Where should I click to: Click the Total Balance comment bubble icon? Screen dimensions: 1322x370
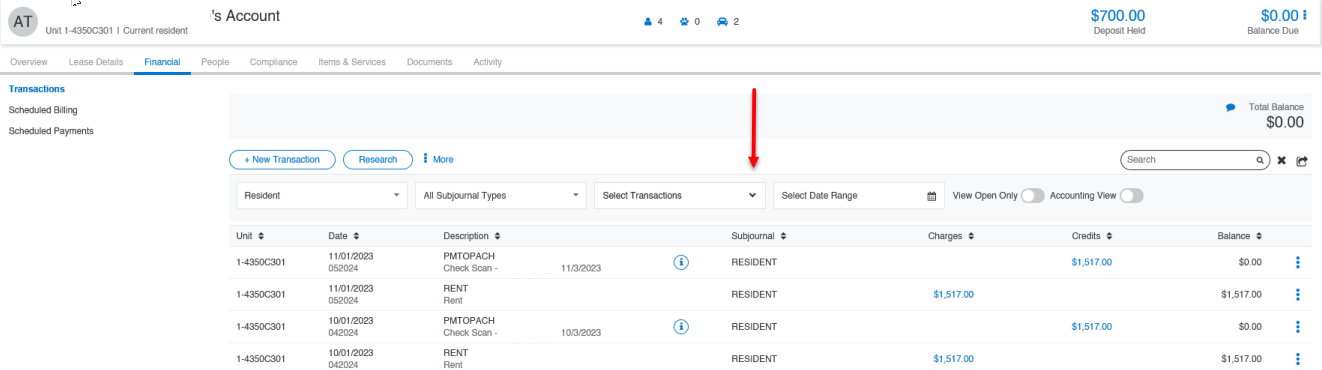pos(1230,107)
